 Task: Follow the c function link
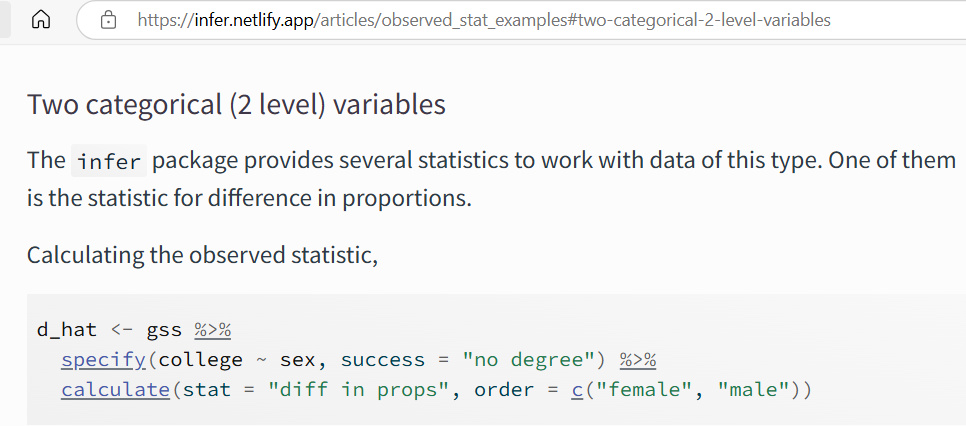(577, 390)
